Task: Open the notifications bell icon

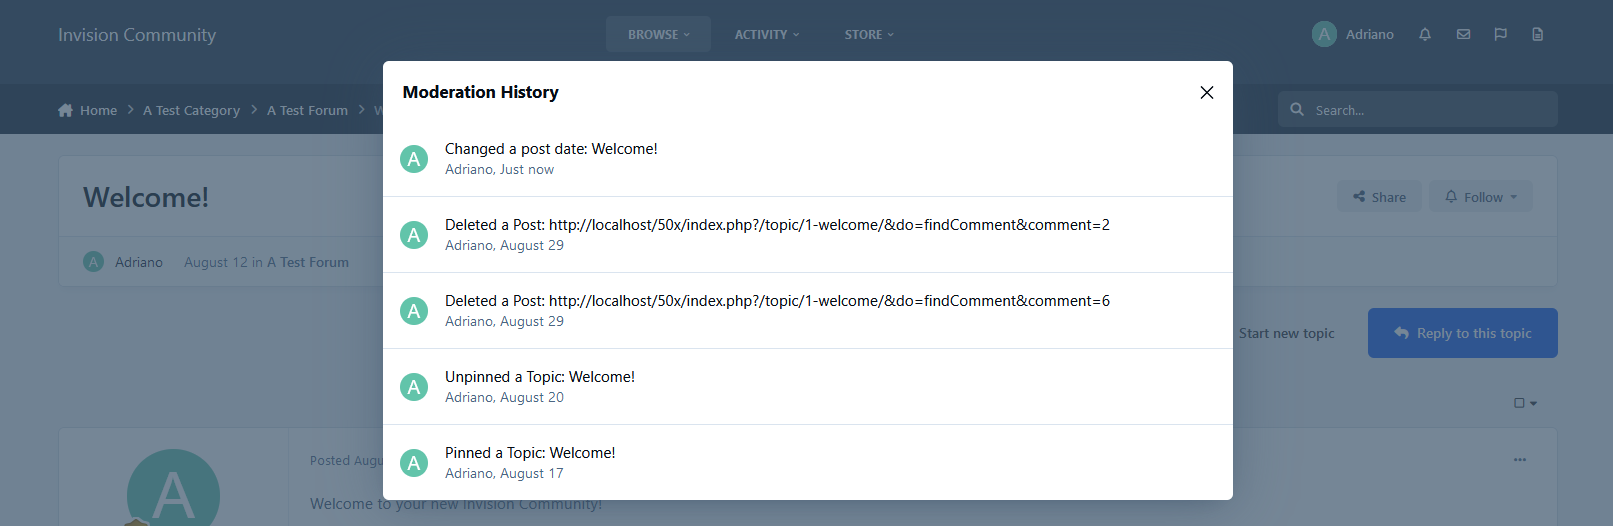Action: point(1425,34)
